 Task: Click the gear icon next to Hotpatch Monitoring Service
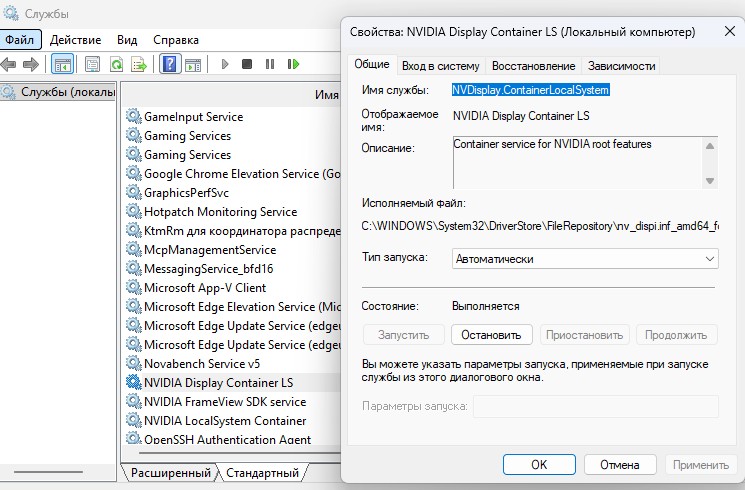[134, 211]
